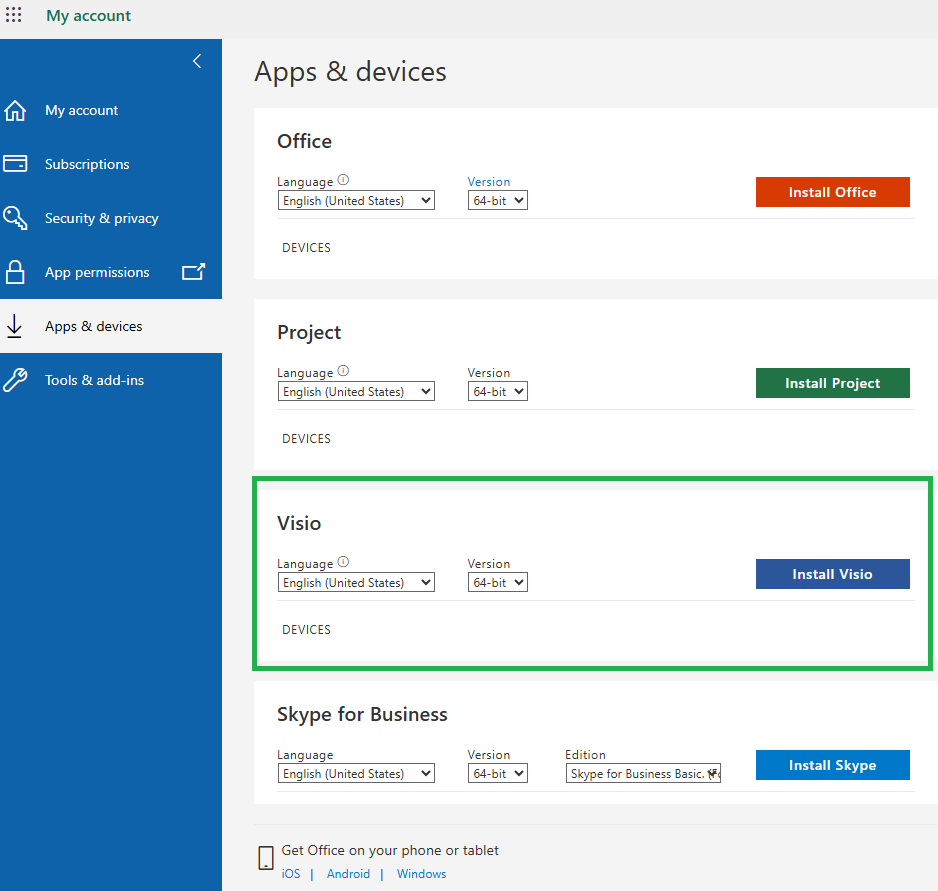Viewport: 938px width, 891px height.
Task: Click the padlock icon for App permissions
Action: 15,272
